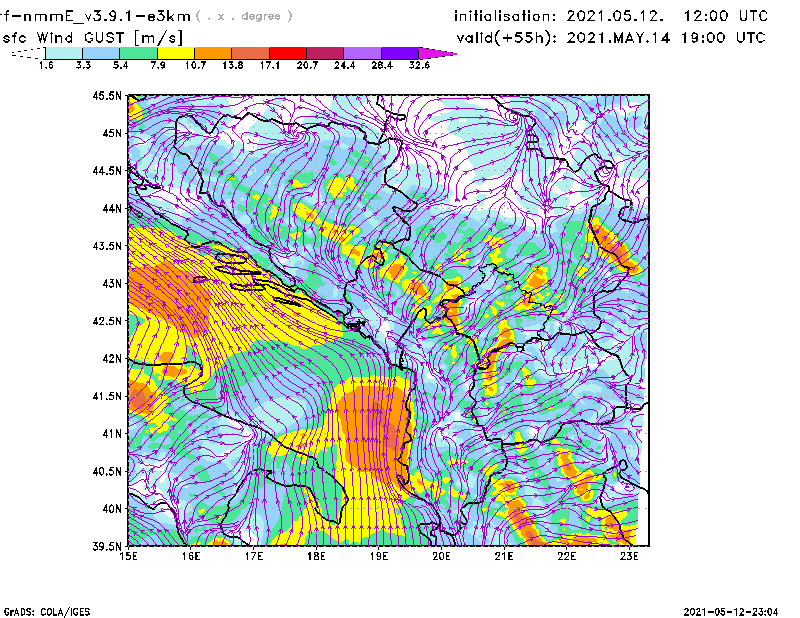Select the violet legend swatch after 28.4

point(400,53)
